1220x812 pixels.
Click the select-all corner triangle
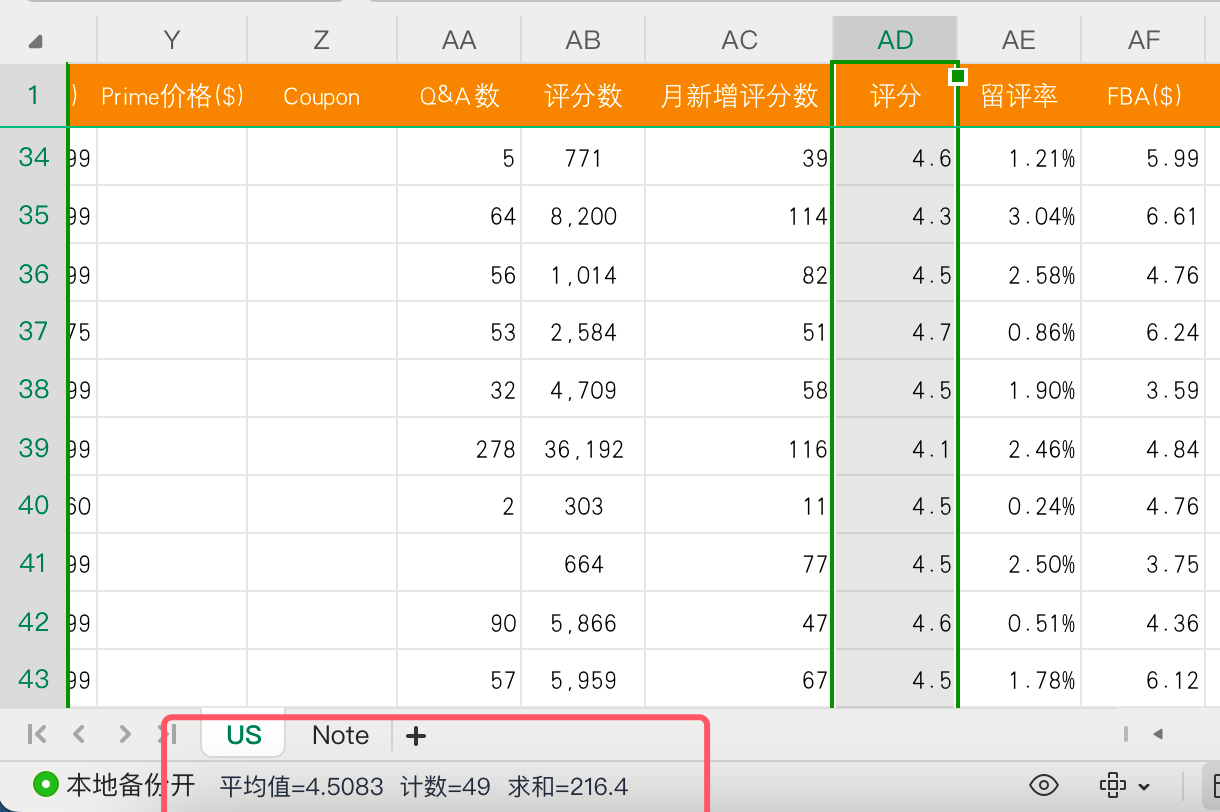(36, 41)
